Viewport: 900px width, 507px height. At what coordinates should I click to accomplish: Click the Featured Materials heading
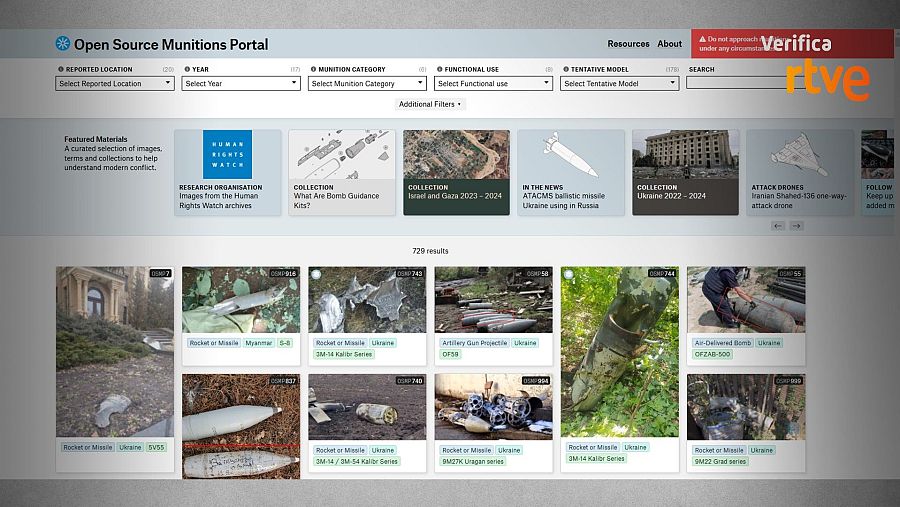click(96, 139)
